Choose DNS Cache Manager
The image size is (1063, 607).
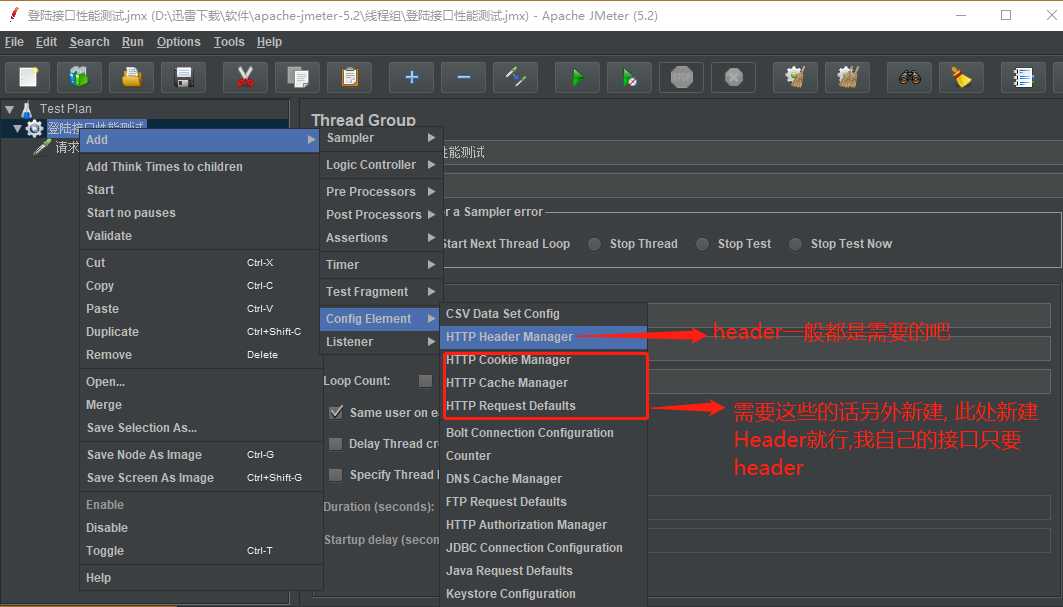point(544,479)
